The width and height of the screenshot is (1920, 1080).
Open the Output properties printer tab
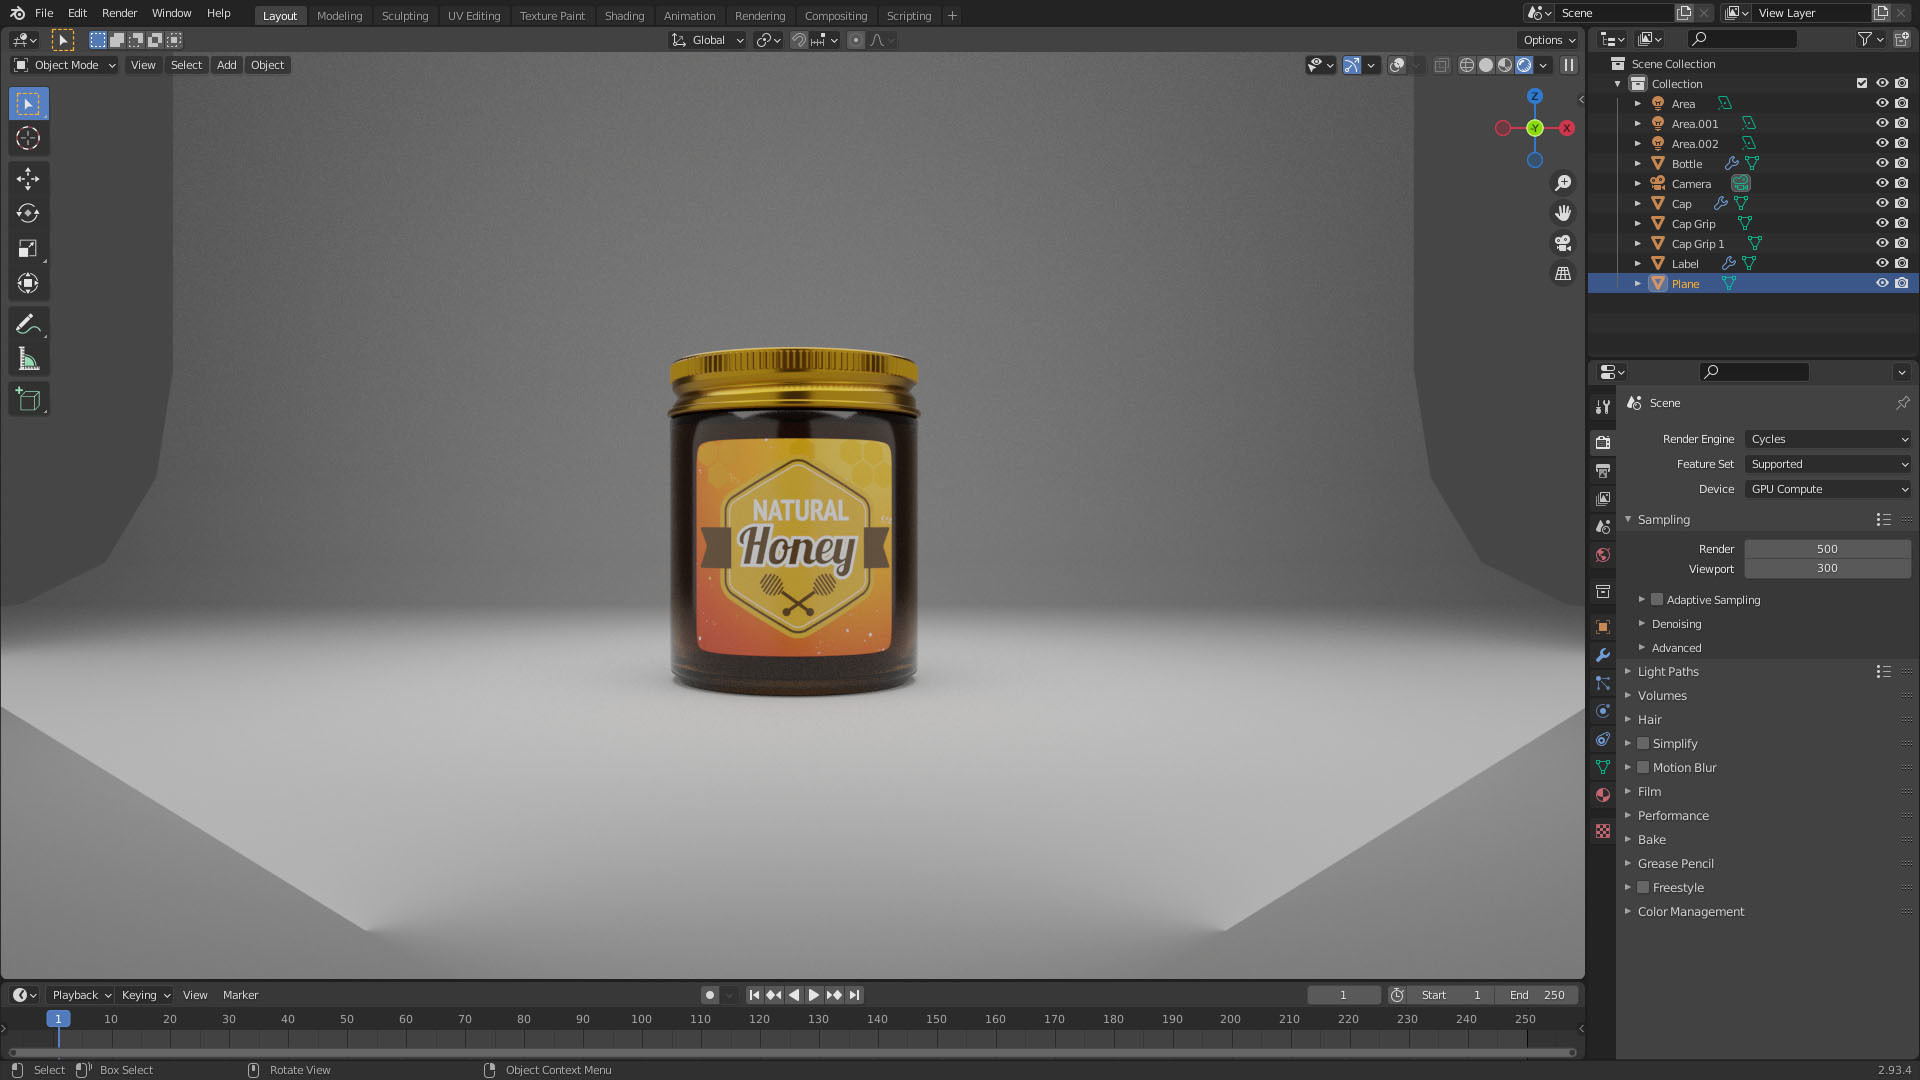coord(1603,470)
